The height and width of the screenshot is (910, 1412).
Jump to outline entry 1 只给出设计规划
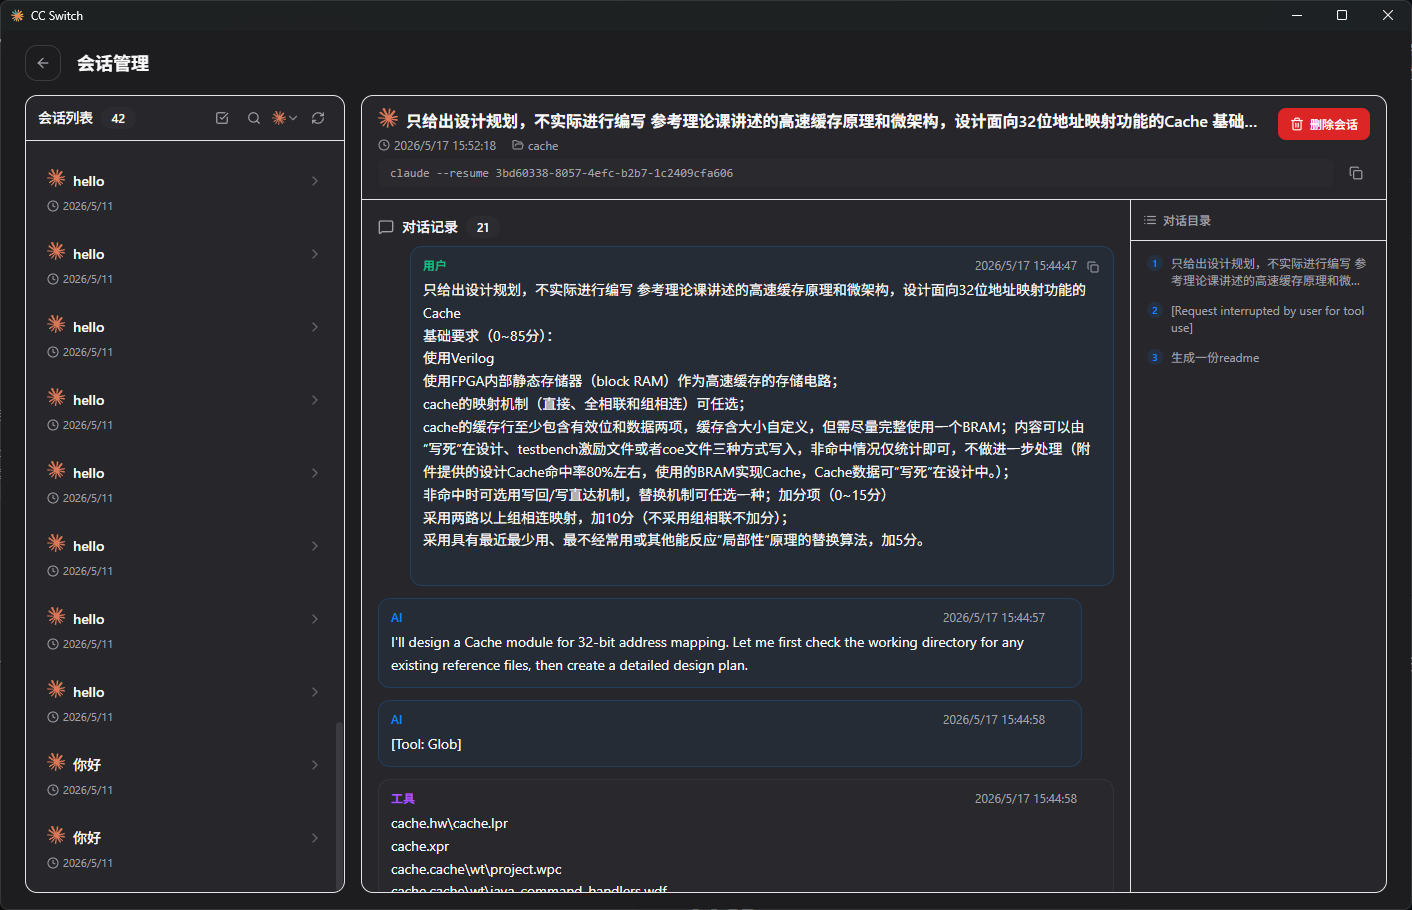coord(1257,272)
